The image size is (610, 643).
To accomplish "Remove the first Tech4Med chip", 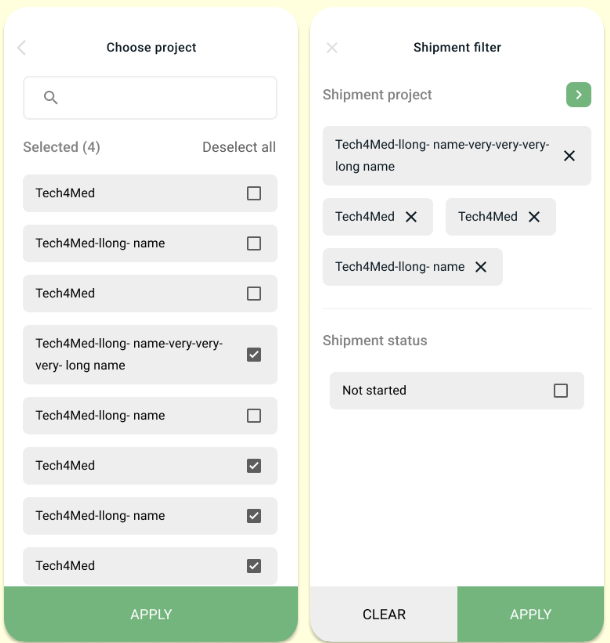I will point(411,216).
